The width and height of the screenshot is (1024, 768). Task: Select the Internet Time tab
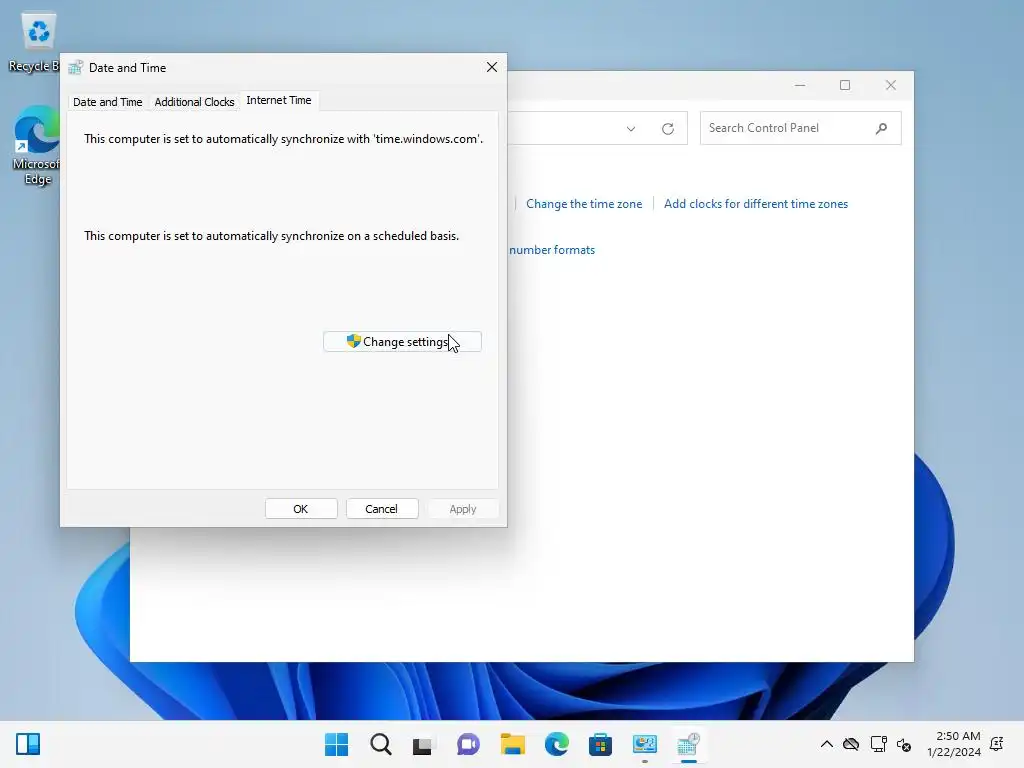click(279, 100)
